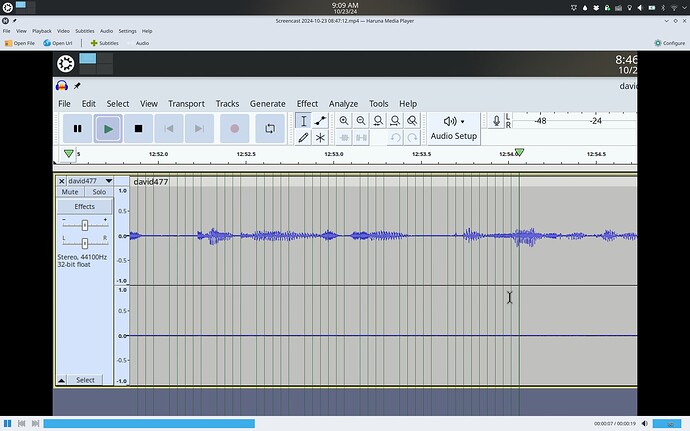This screenshot has height=431, width=690.
Task: Click Audacity's Zoom Out magnifier
Action: click(361, 121)
